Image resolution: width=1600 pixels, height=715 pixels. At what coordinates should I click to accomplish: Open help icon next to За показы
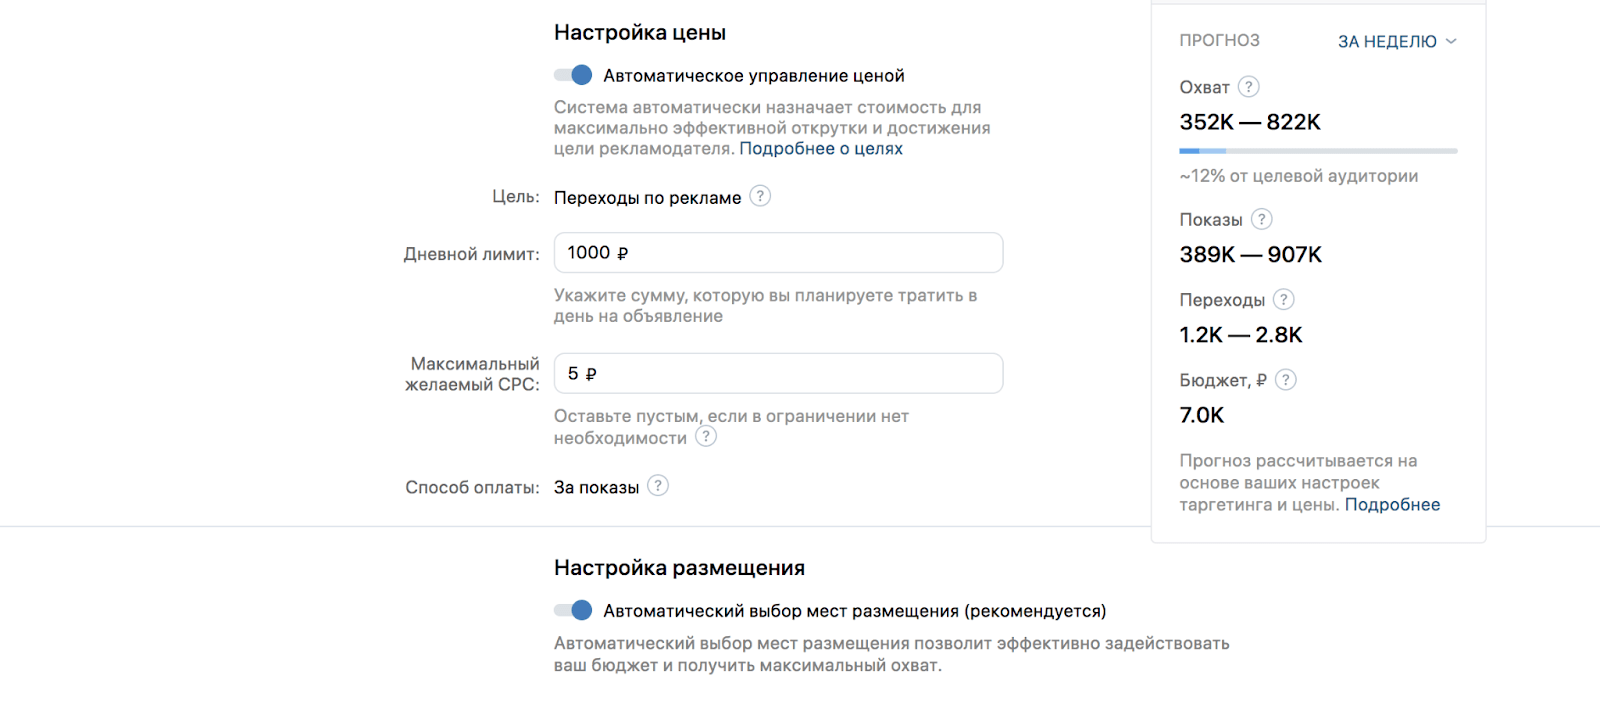658,486
